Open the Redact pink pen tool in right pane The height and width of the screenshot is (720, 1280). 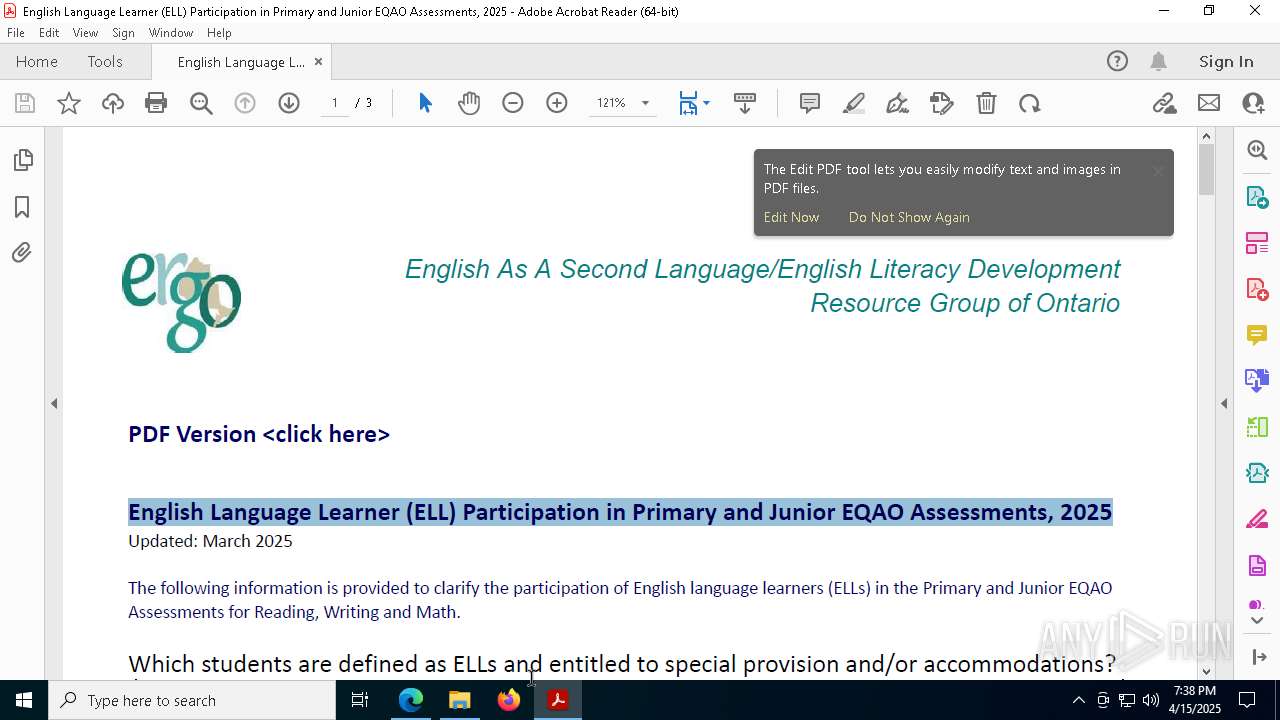click(x=1257, y=520)
